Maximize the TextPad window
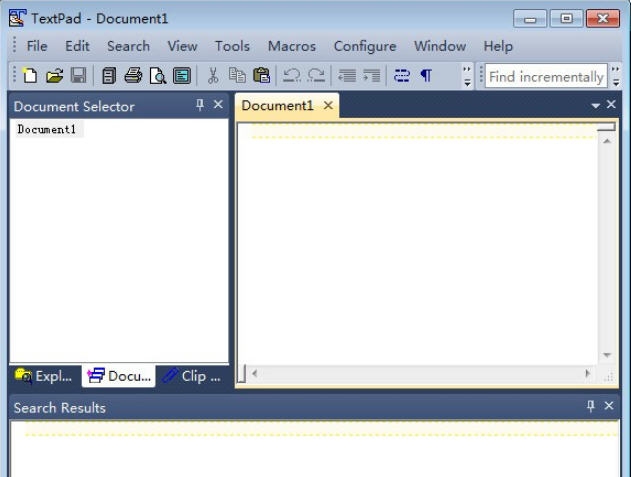 566,19
